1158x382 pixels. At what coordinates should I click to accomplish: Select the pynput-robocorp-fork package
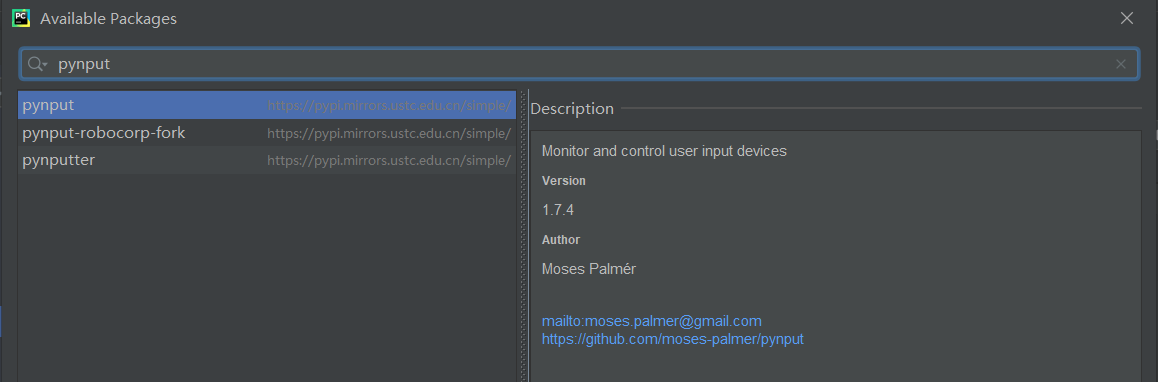[x=267, y=133]
